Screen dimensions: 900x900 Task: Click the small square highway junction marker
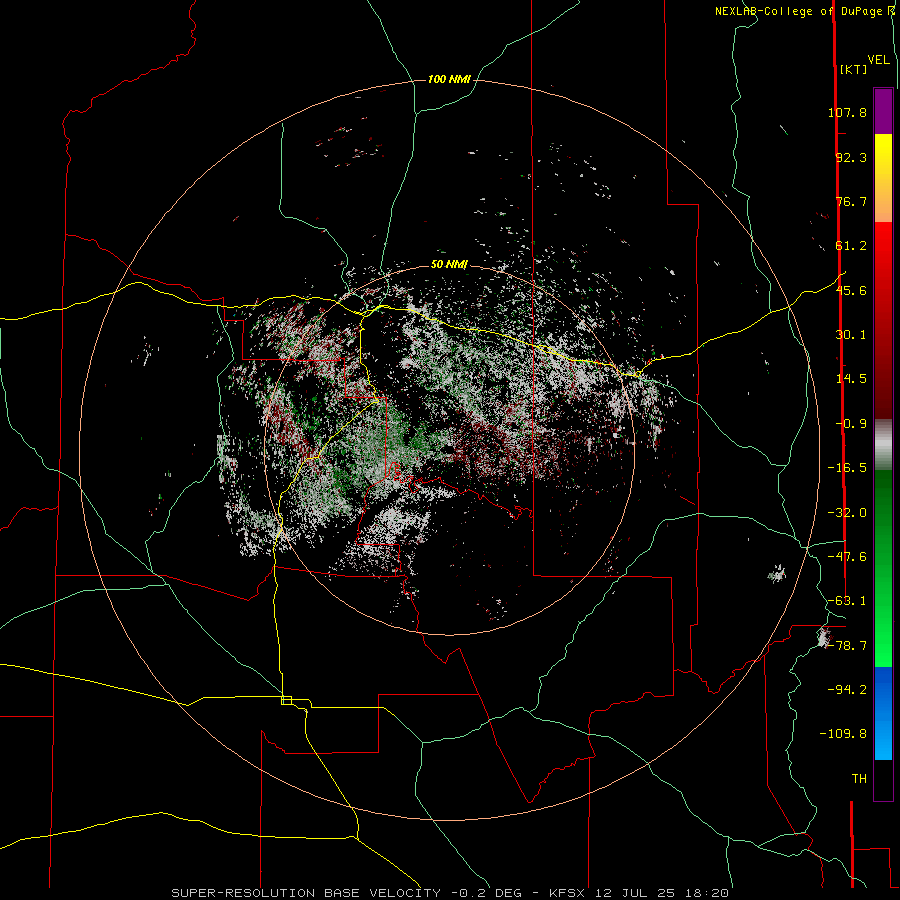286,700
